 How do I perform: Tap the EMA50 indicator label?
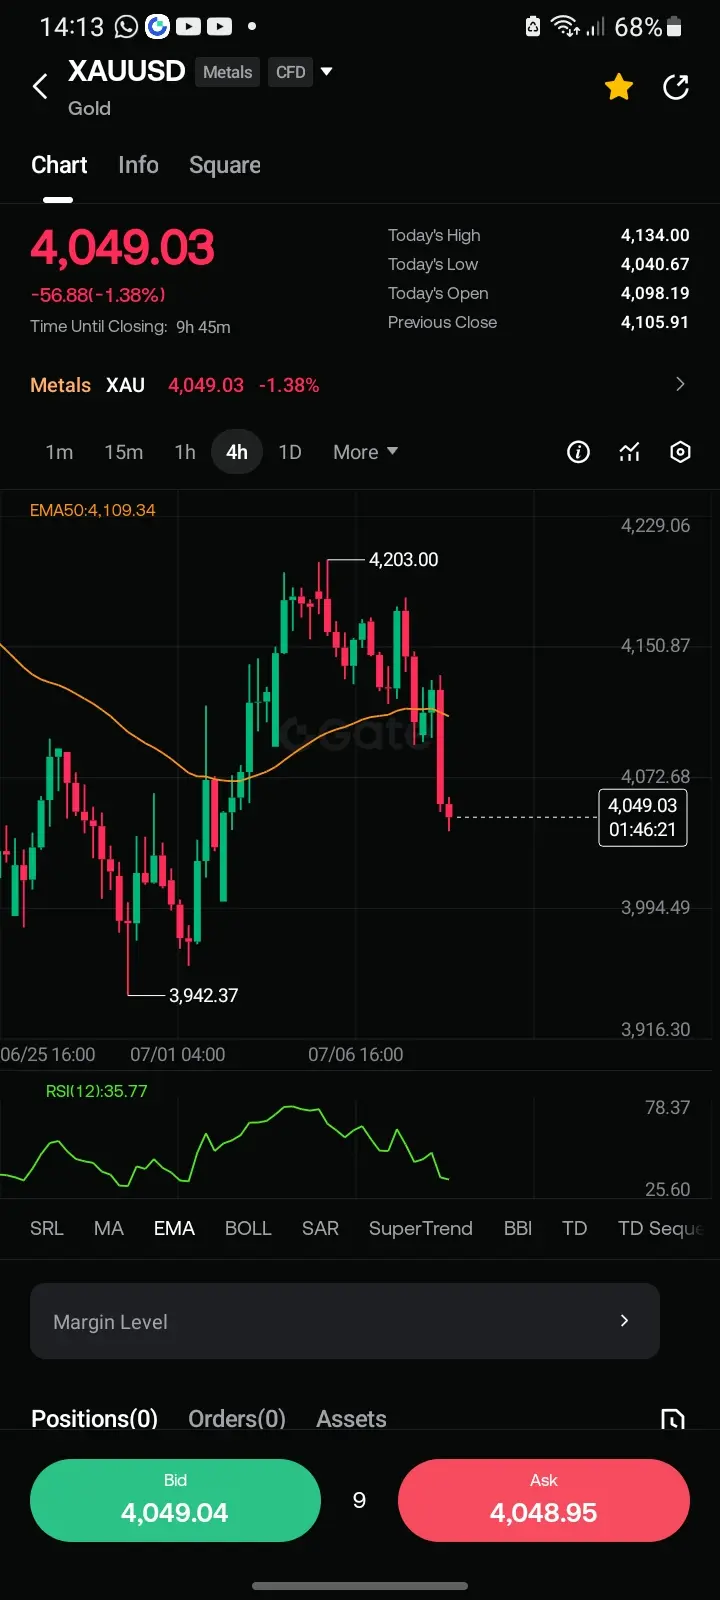pyautogui.click(x=93, y=510)
